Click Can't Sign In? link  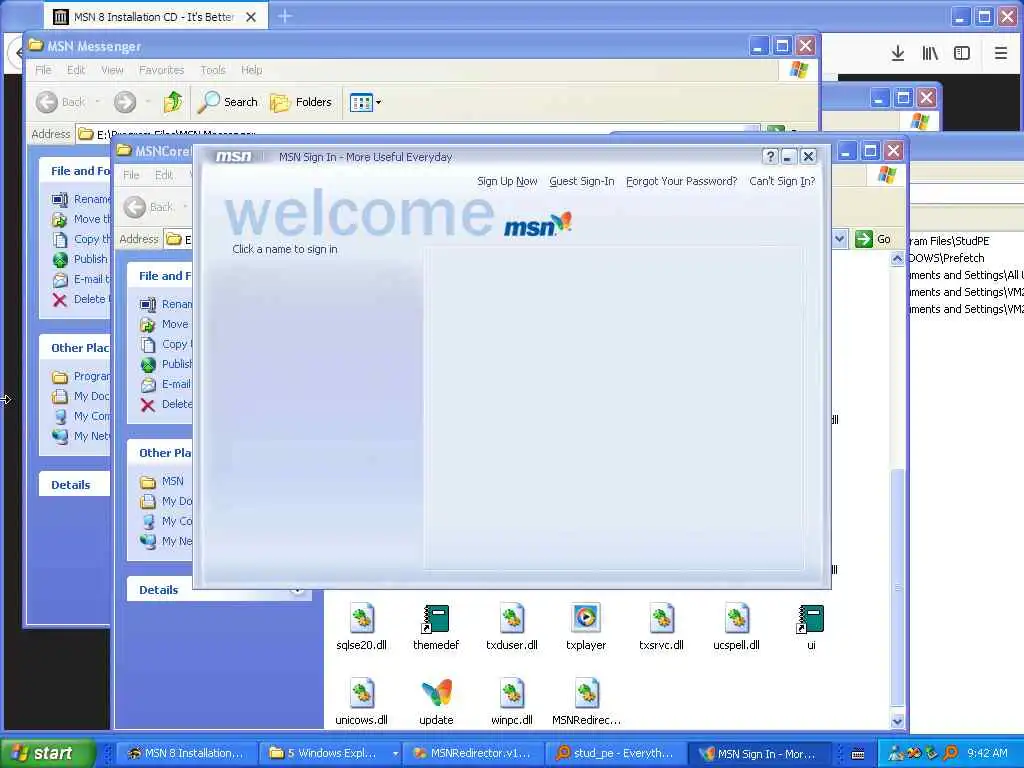pyautogui.click(x=782, y=182)
